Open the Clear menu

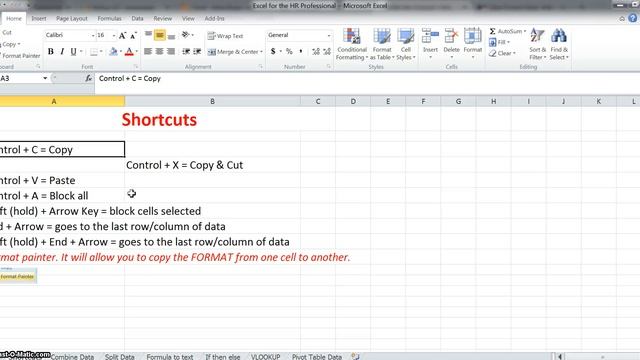[x=502, y=53]
